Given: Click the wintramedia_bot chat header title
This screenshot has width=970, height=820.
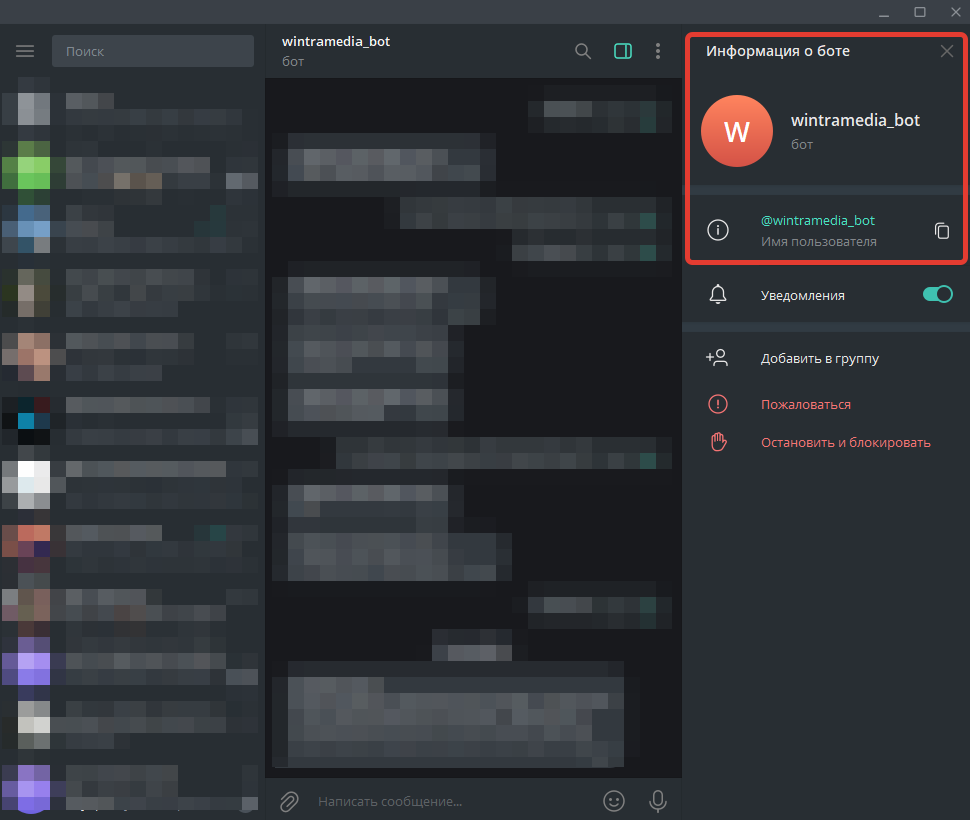Looking at the screenshot, I should click(336, 41).
